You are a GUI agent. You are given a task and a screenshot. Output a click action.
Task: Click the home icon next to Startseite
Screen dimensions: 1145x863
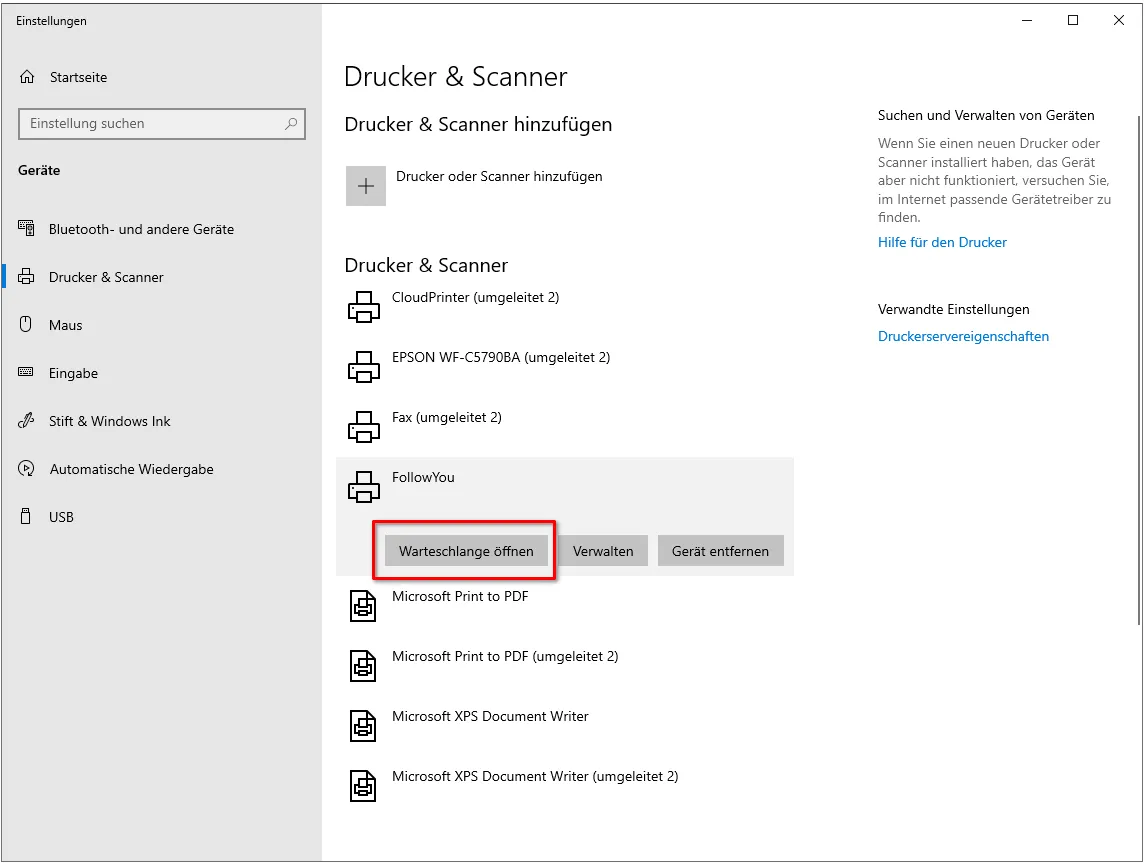[28, 77]
